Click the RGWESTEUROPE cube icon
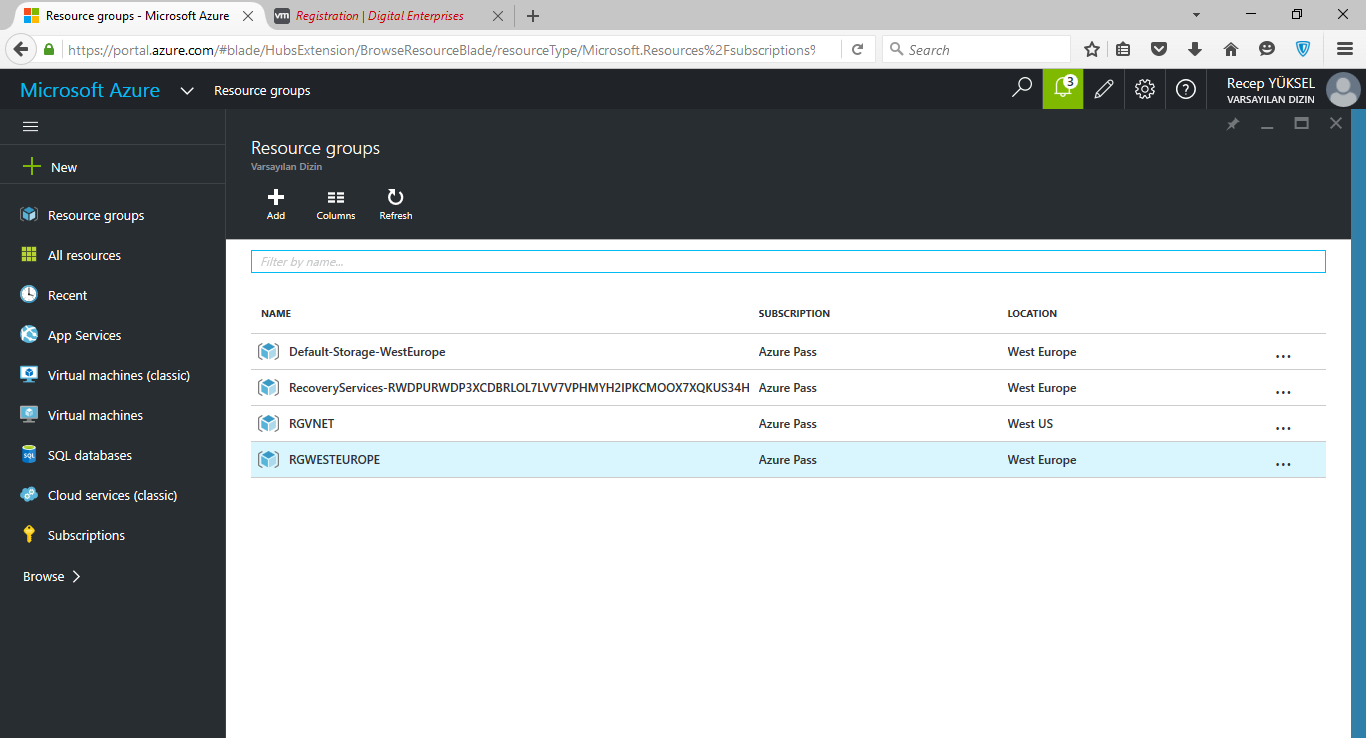The width and height of the screenshot is (1366, 738). pos(268,460)
